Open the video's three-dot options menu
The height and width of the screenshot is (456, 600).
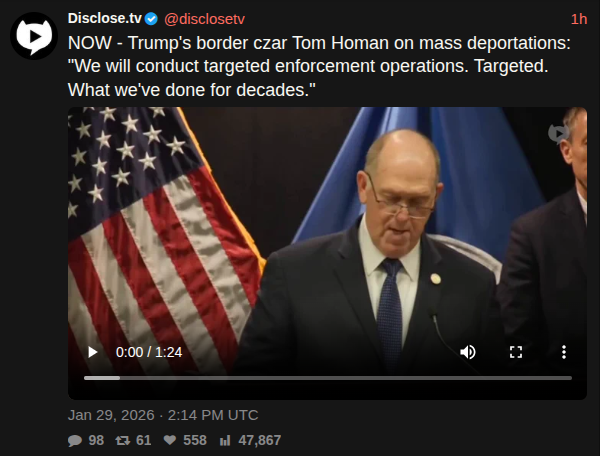pyautogui.click(x=564, y=352)
